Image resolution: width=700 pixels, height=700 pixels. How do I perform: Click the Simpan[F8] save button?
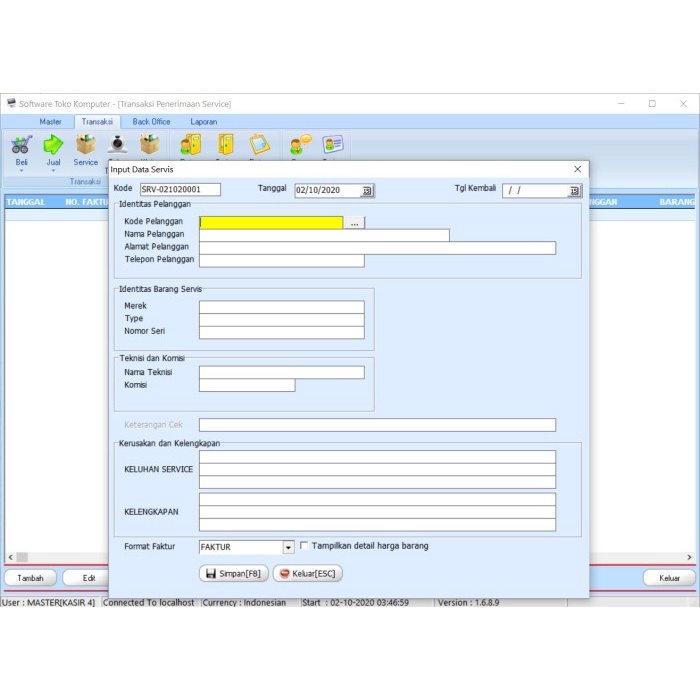(x=233, y=573)
